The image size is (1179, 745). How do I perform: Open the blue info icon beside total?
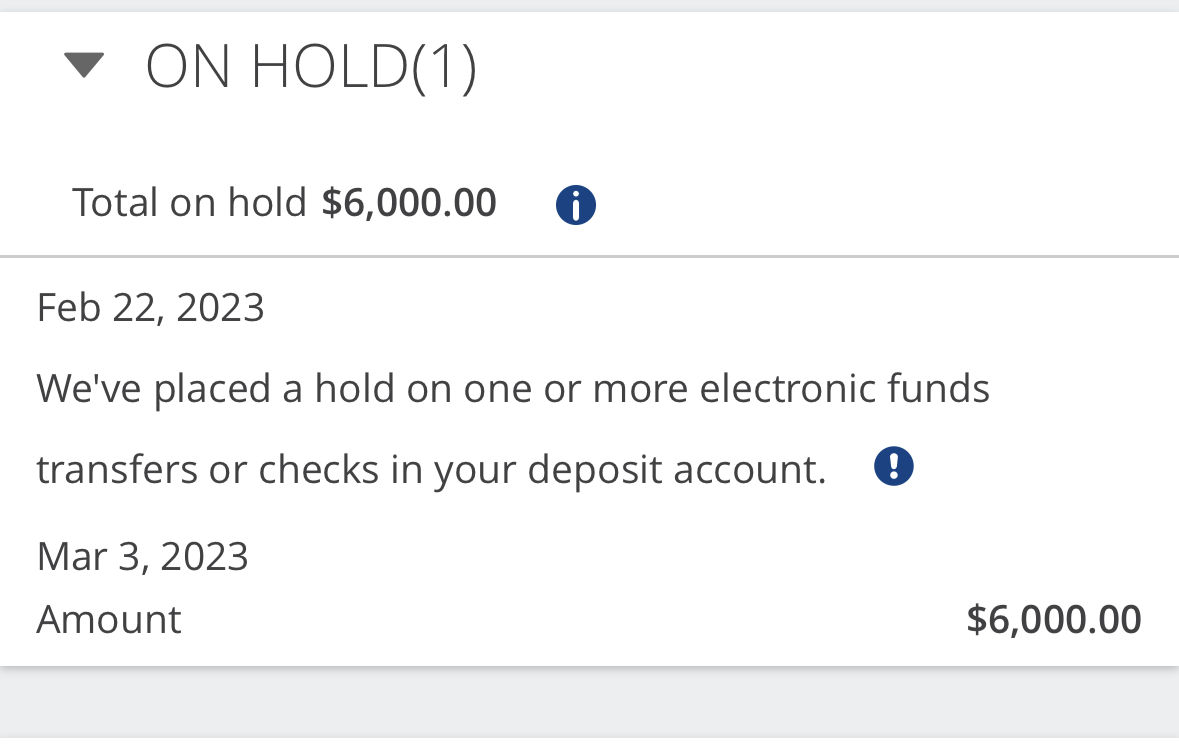click(576, 204)
